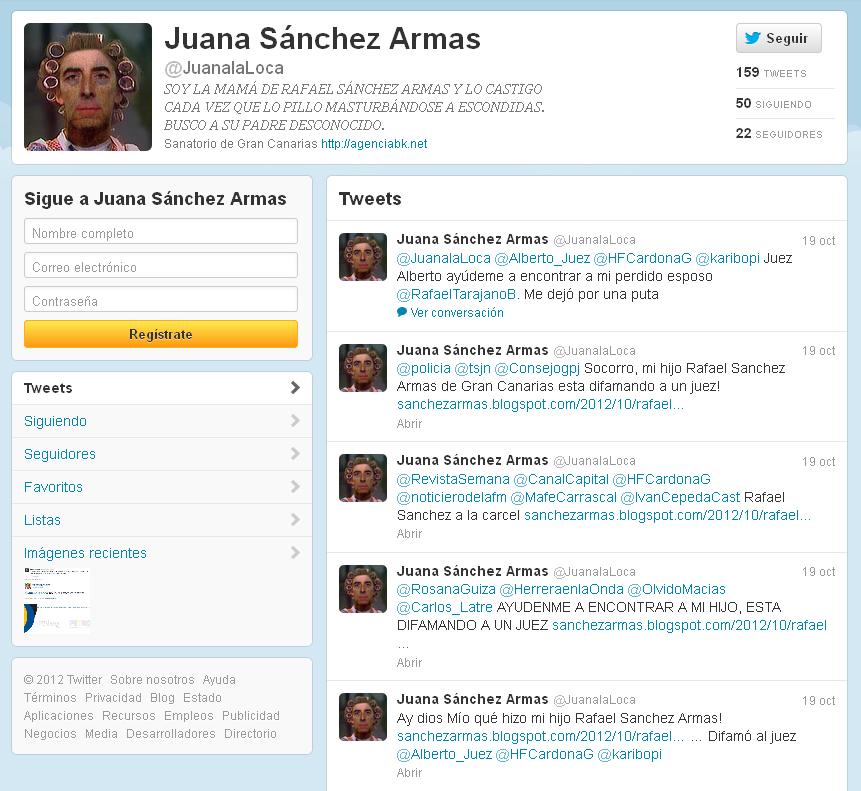View the 159 Tweets count

point(771,72)
